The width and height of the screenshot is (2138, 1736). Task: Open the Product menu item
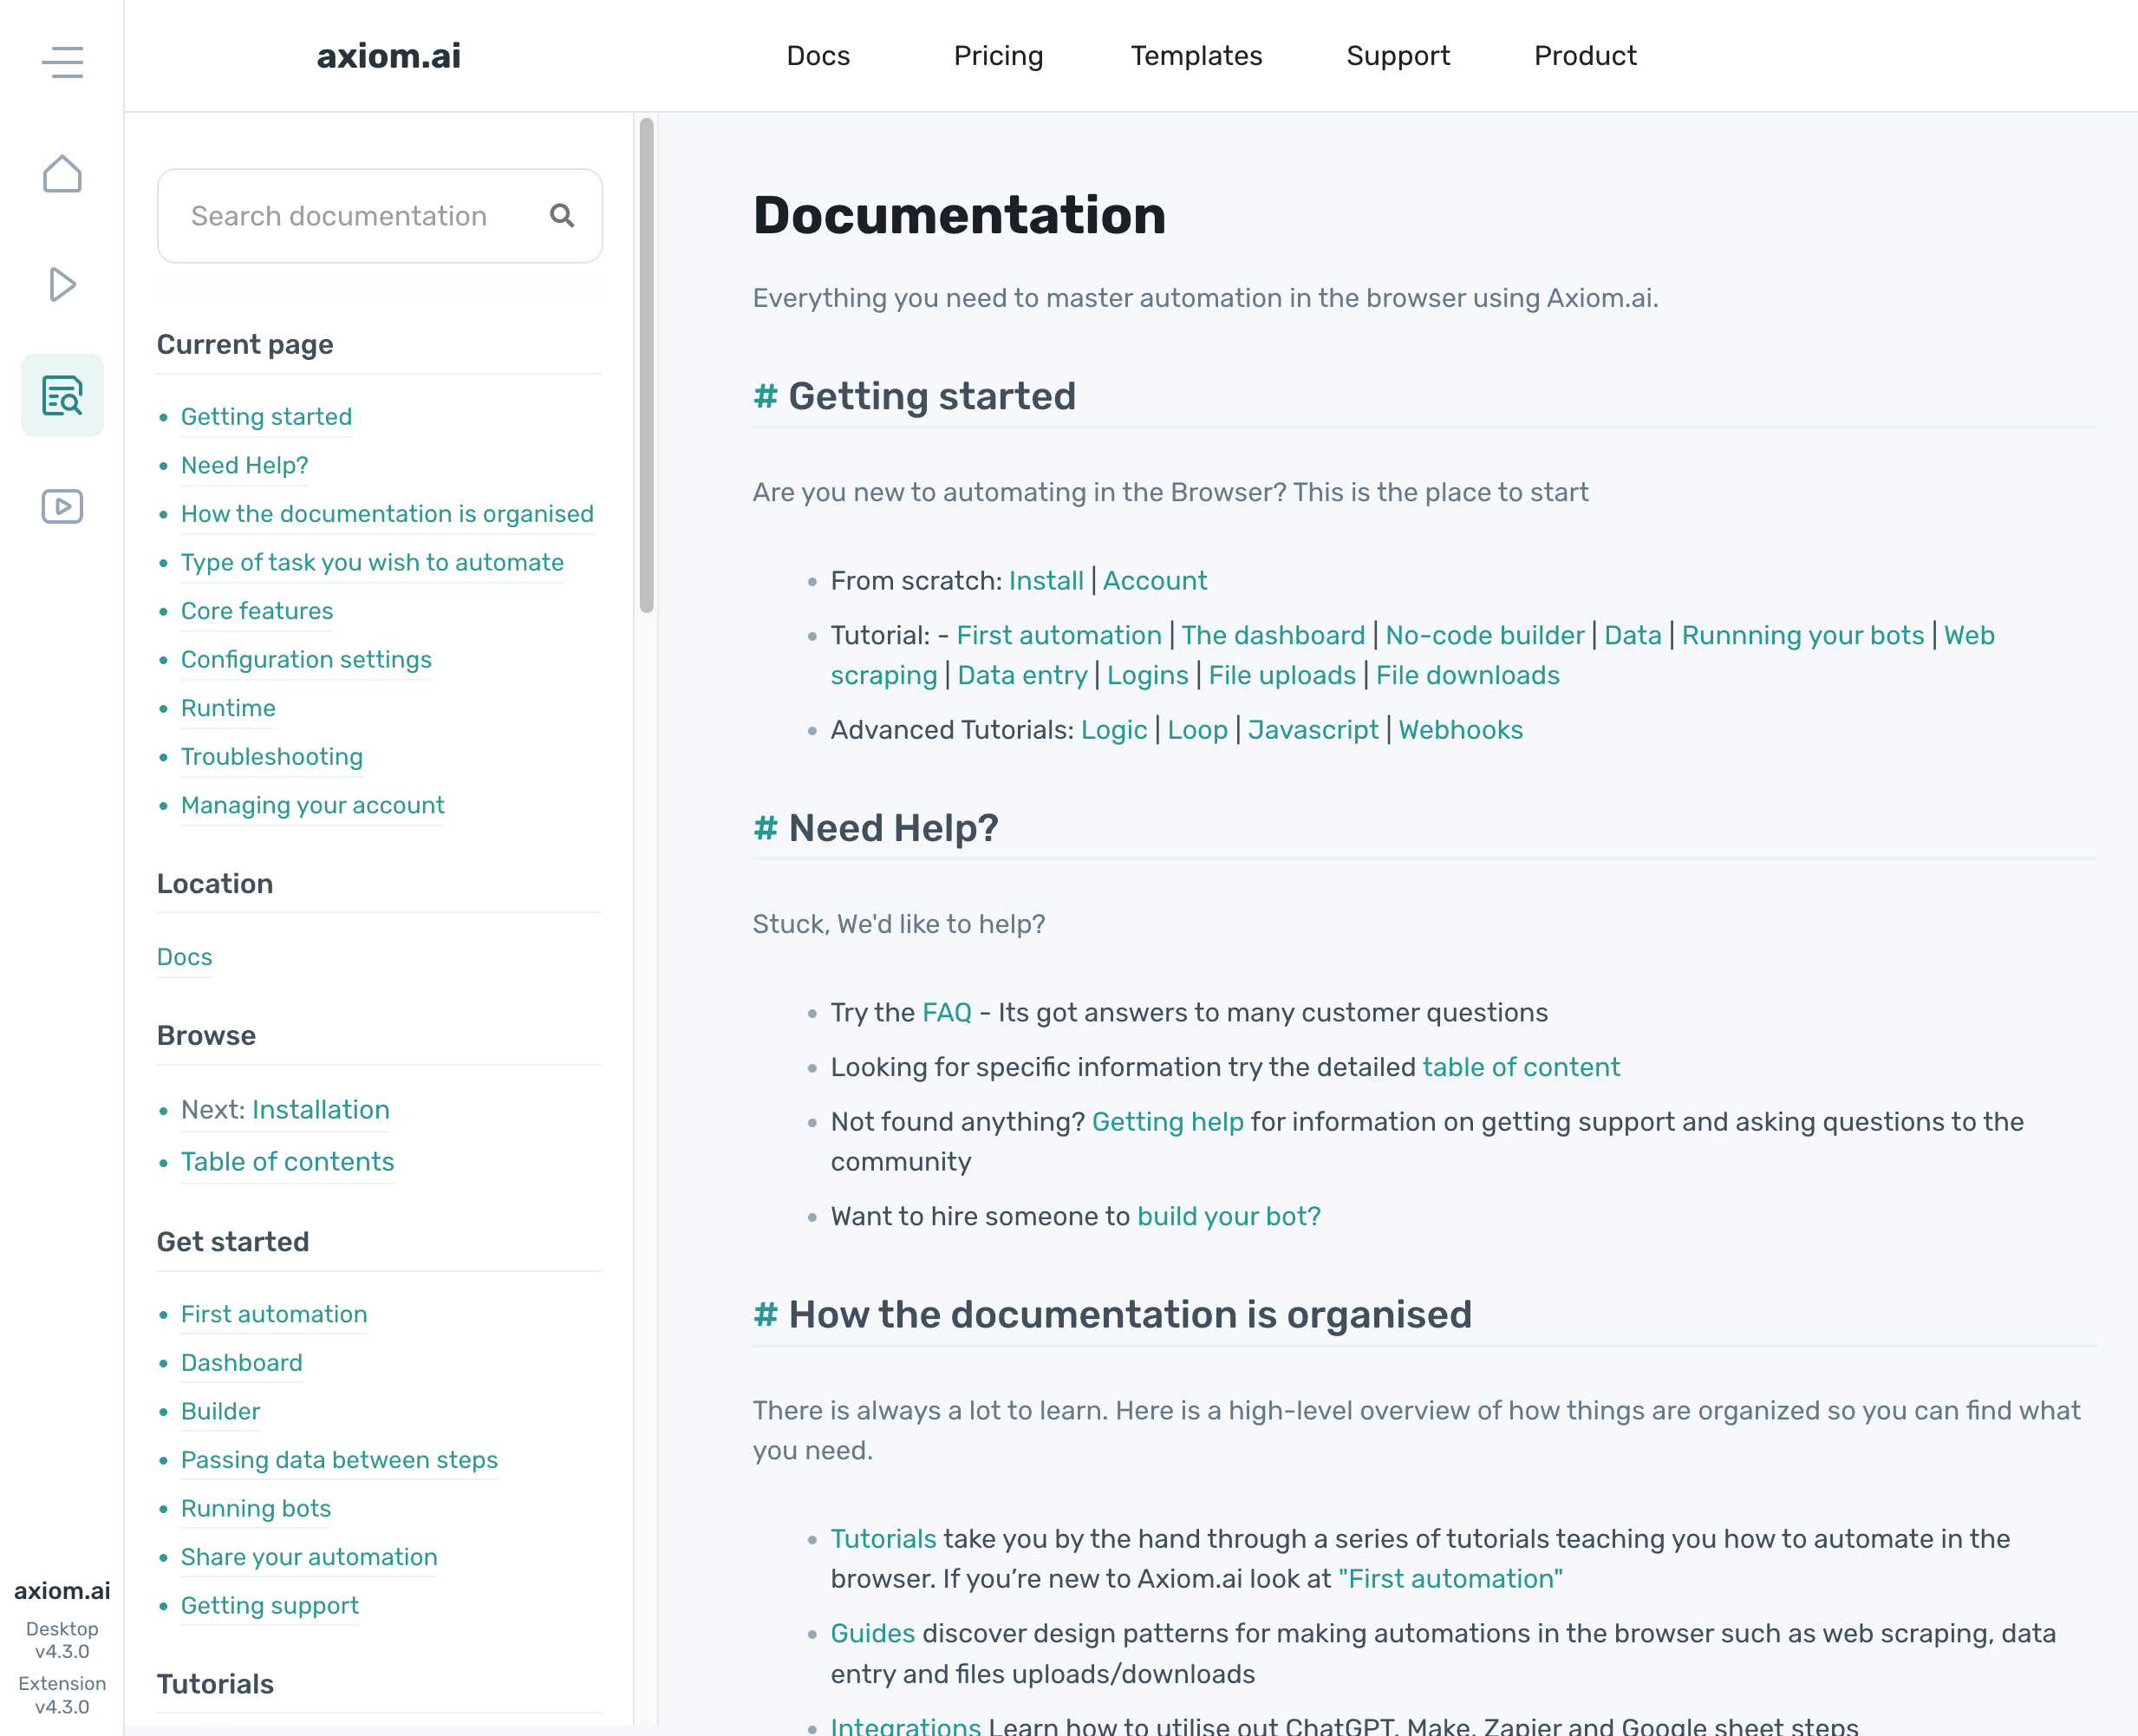coord(1585,56)
